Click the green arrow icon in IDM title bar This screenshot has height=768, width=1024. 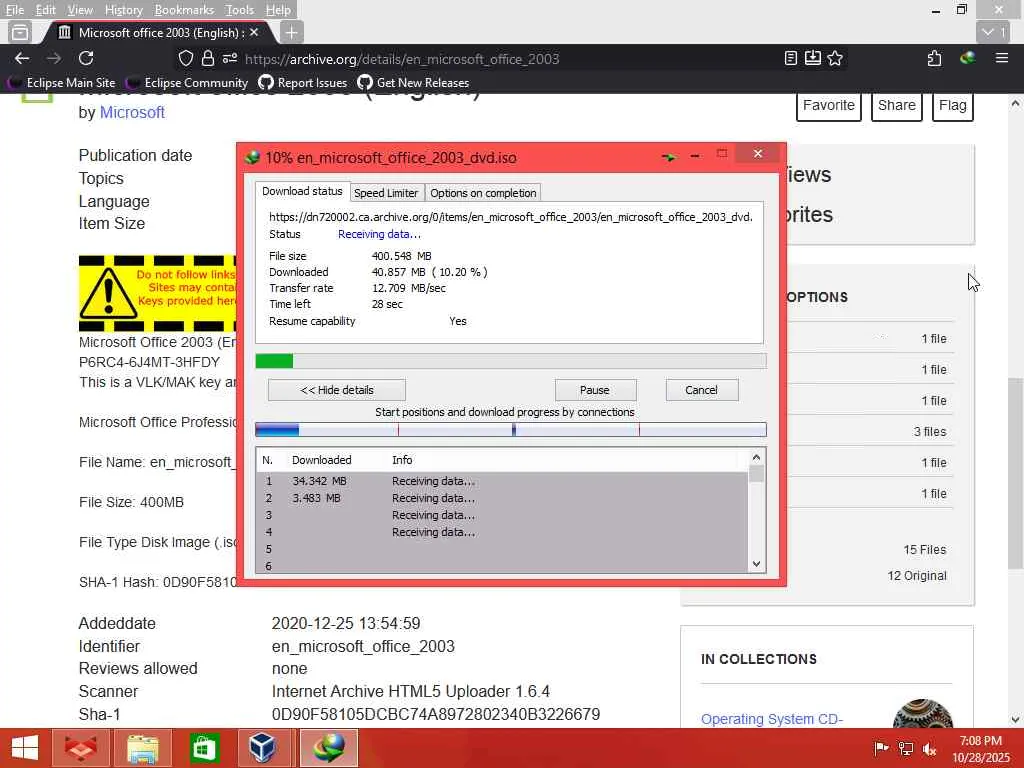[x=669, y=157]
